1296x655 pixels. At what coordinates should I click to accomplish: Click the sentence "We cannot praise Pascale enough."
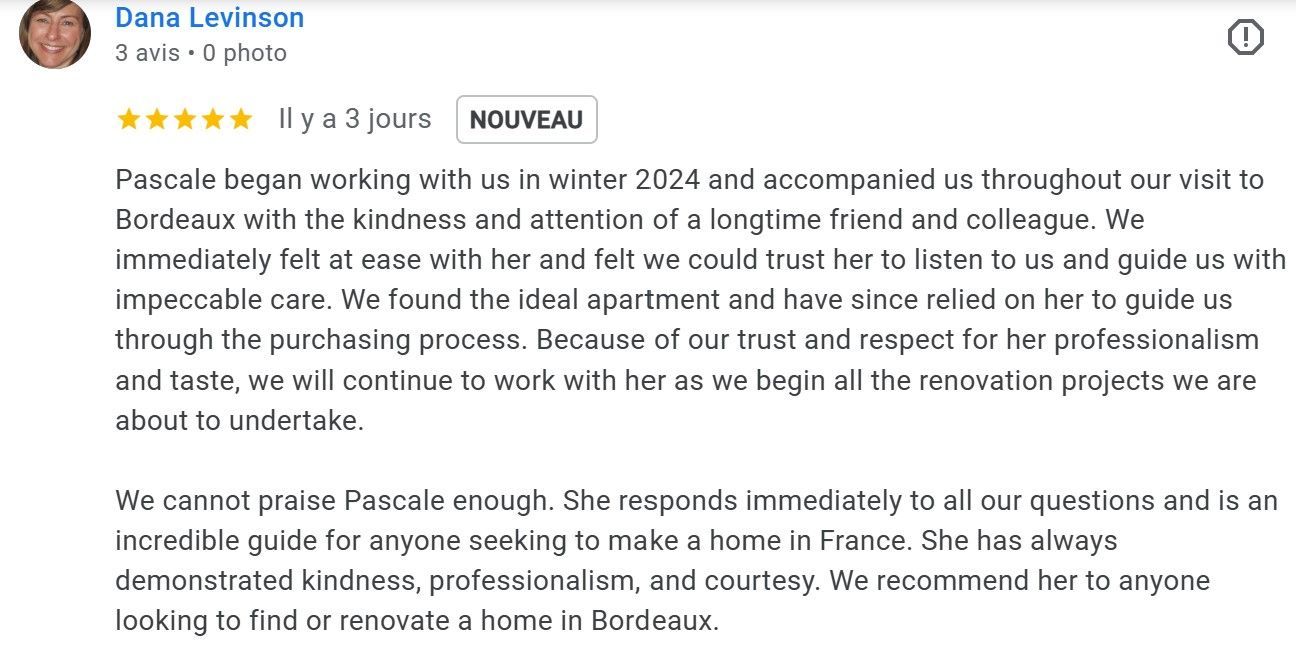[335, 500]
